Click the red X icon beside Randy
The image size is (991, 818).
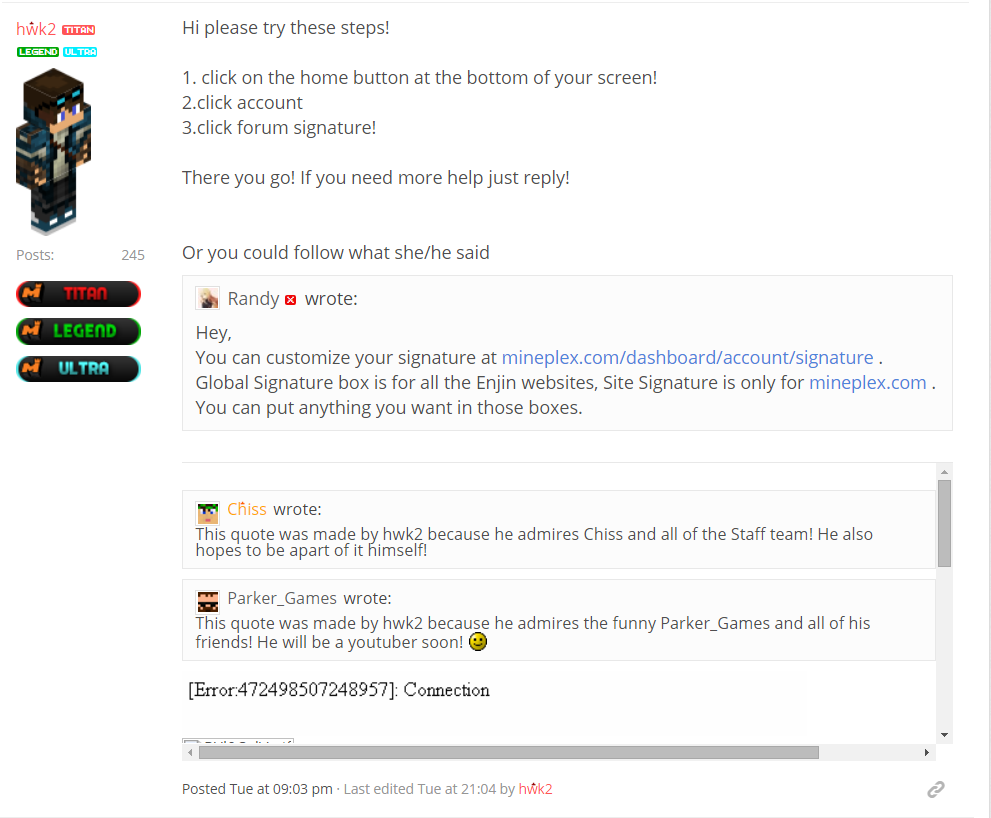click(291, 300)
